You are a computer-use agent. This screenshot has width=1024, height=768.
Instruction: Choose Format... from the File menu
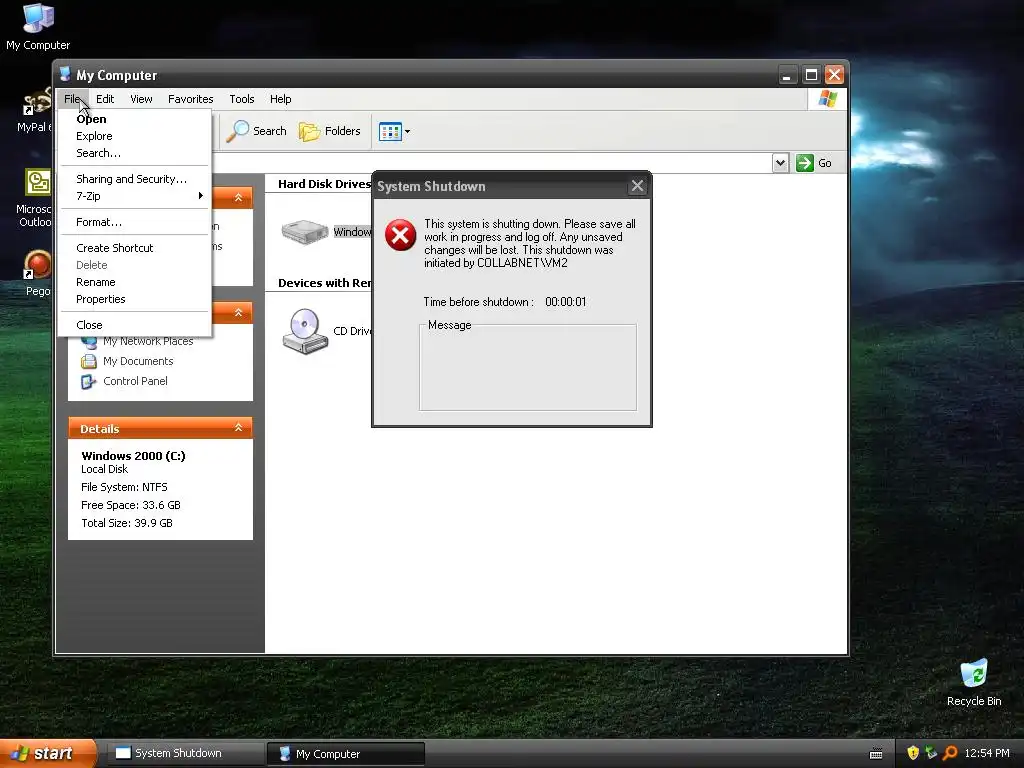tap(135, 222)
